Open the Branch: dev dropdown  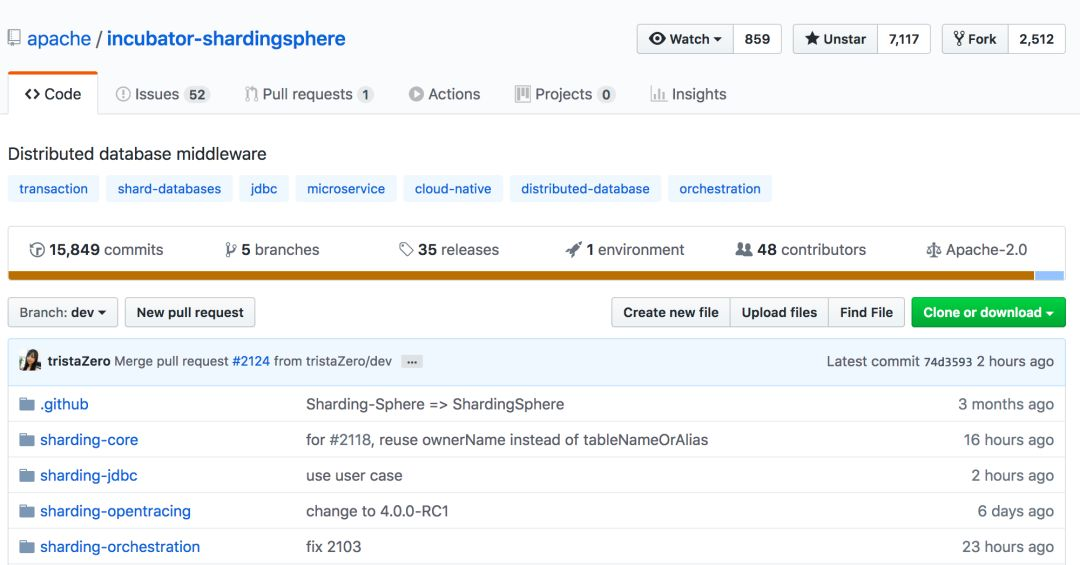(63, 312)
